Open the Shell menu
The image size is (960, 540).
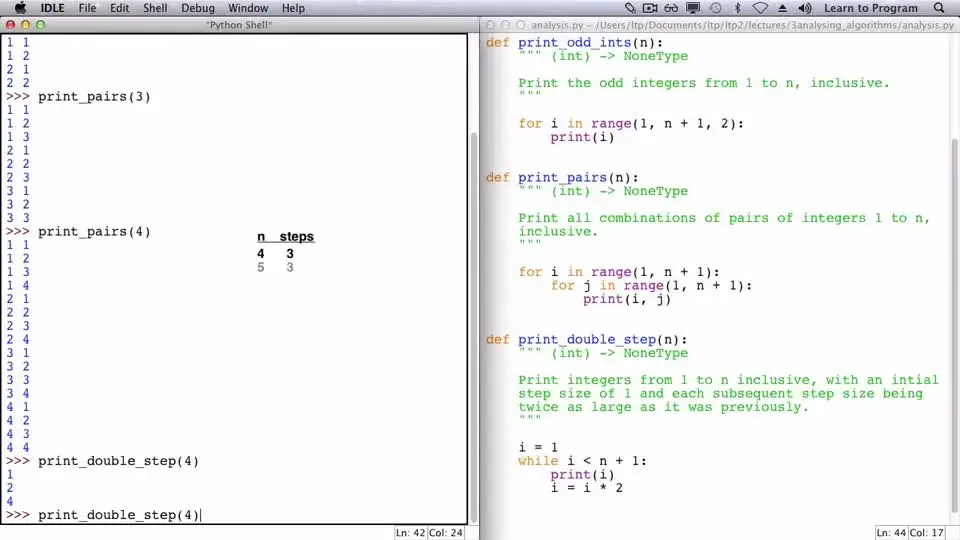coord(155,8)
